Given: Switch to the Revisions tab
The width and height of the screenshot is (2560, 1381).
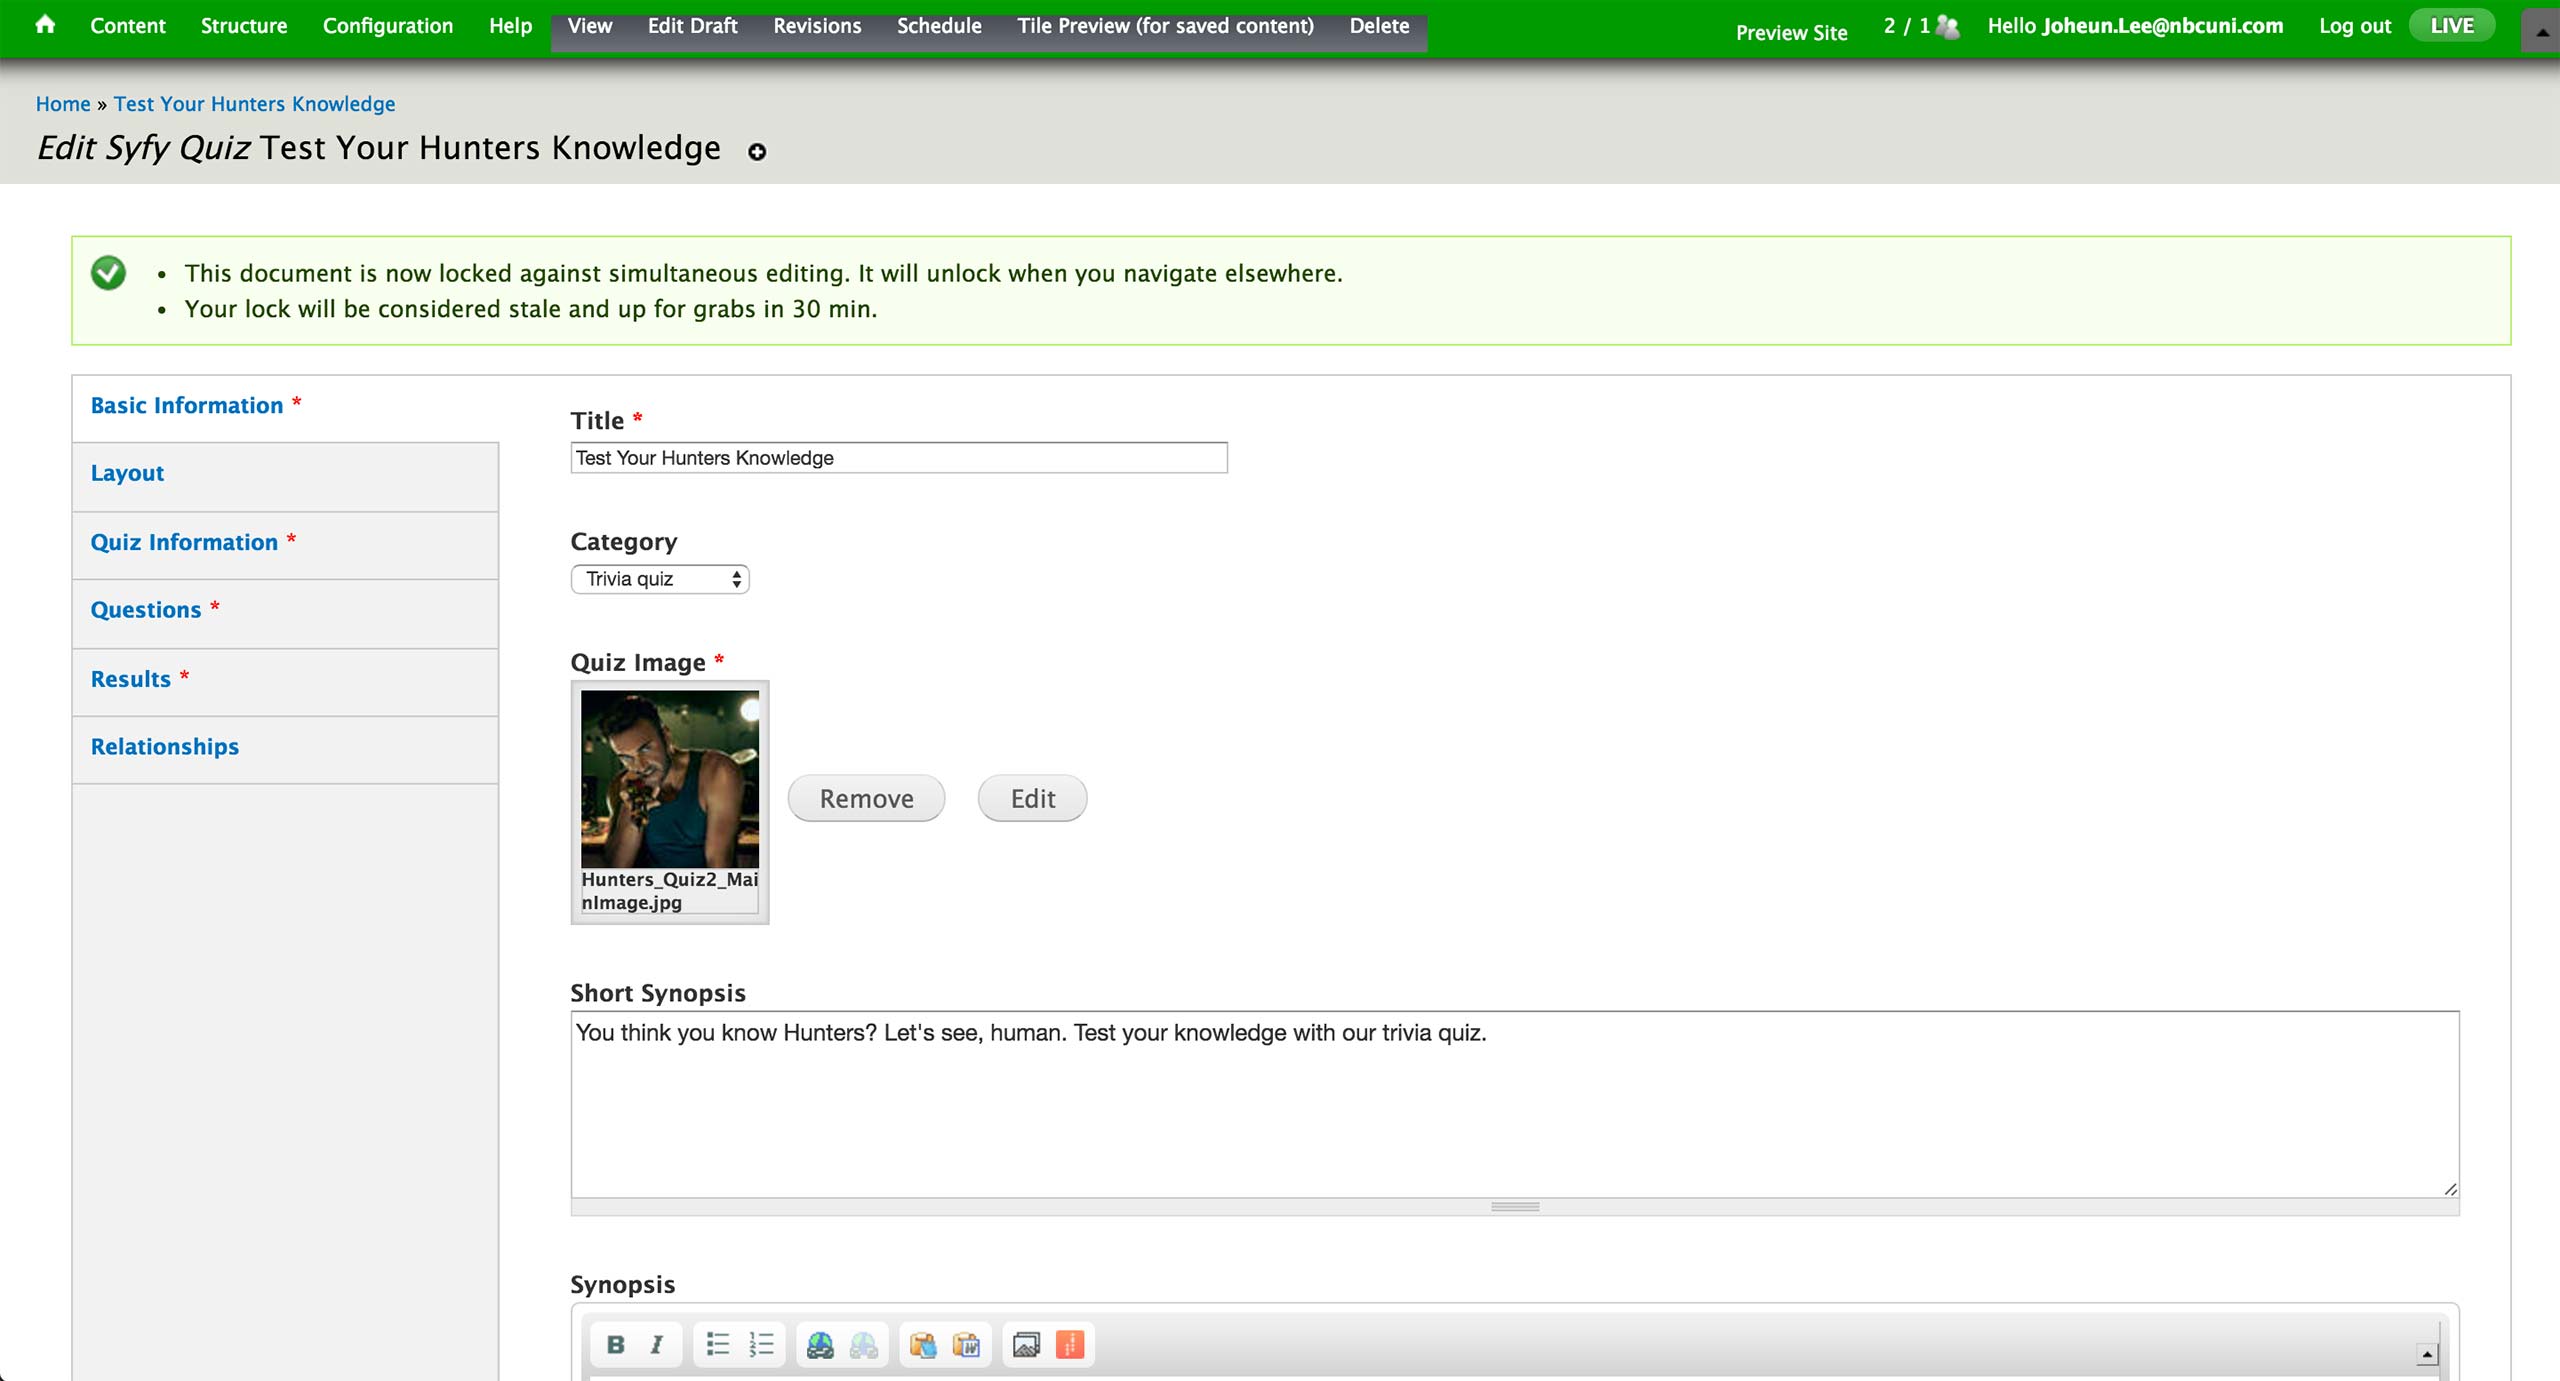Looking at the screenshot, I should click(816, 26).
